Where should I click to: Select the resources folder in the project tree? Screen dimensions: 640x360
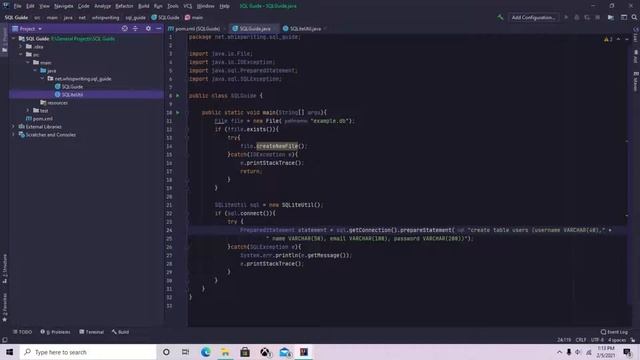[54, 102]
